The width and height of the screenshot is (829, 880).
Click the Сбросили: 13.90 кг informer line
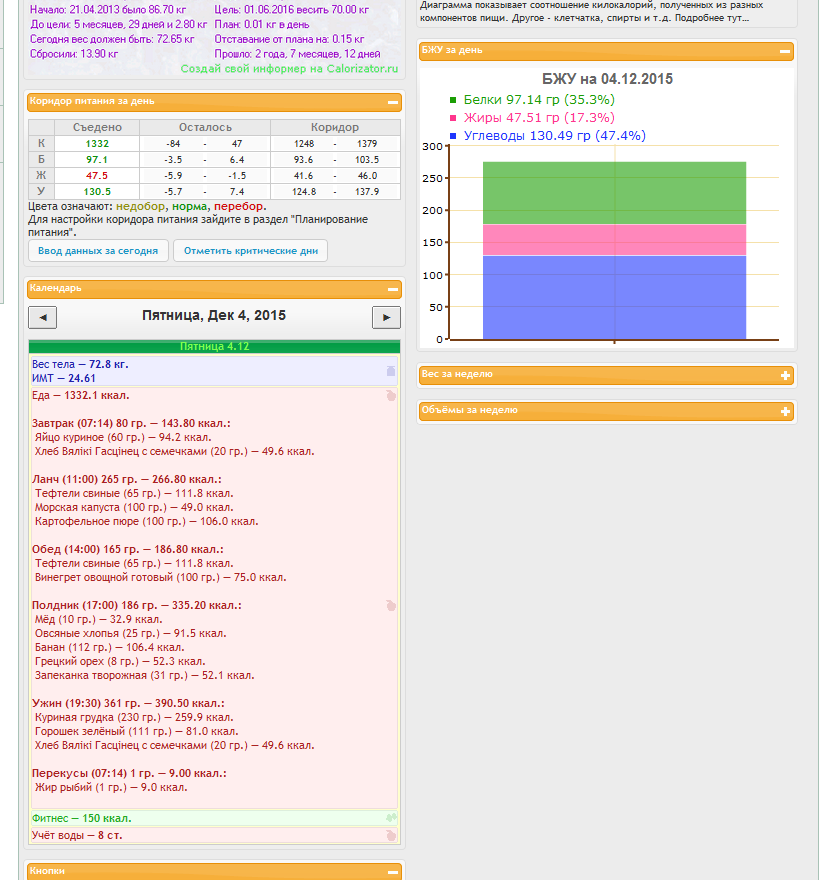click(x=74, y=54)
